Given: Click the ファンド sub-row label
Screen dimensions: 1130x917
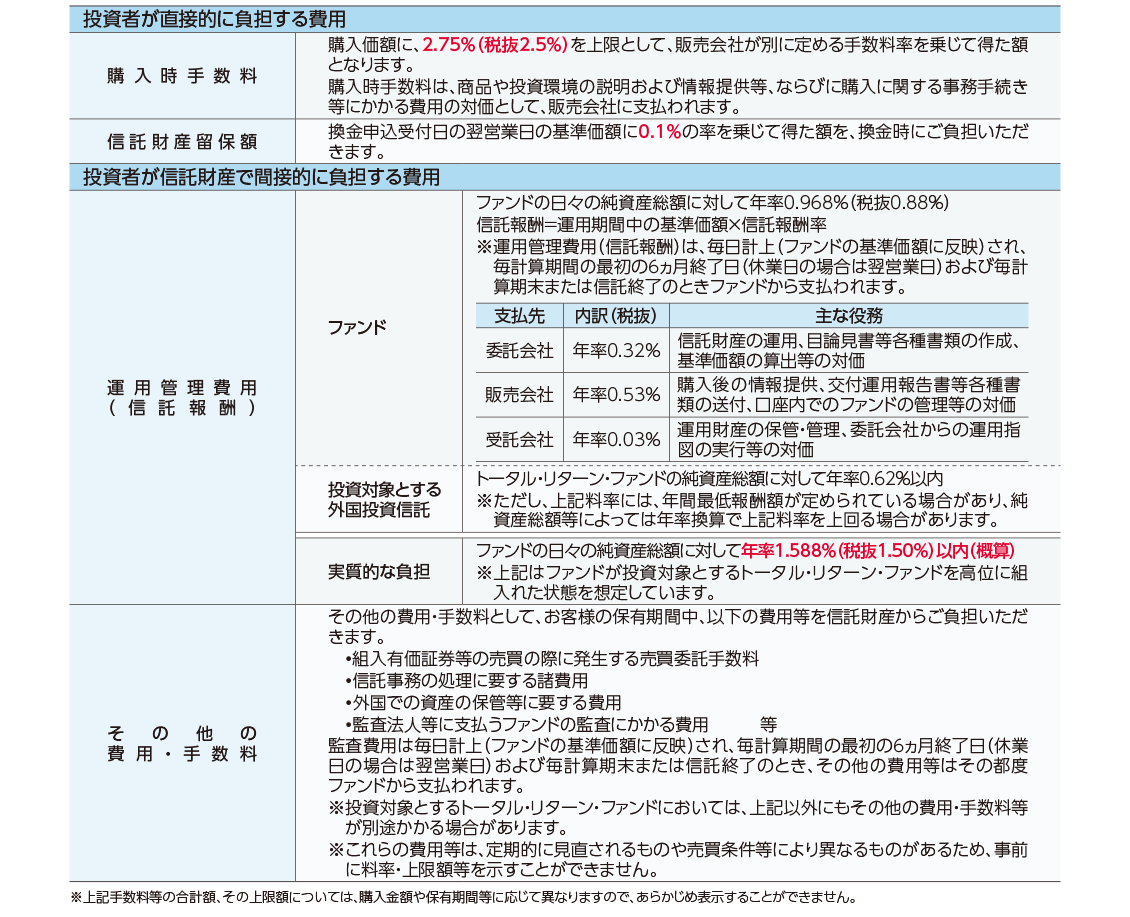Looking at the screenshot, I should click(357, 328).
